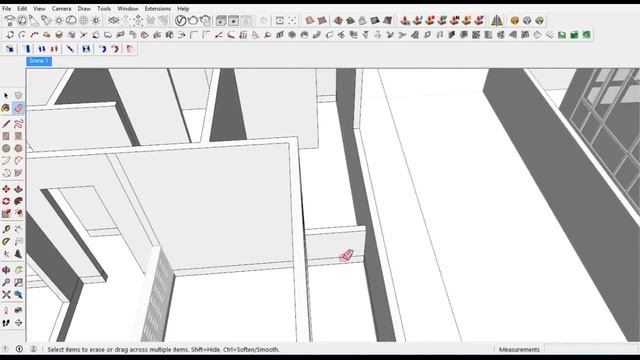Select the Eraser tool in left toolbar

coord(18,108)
